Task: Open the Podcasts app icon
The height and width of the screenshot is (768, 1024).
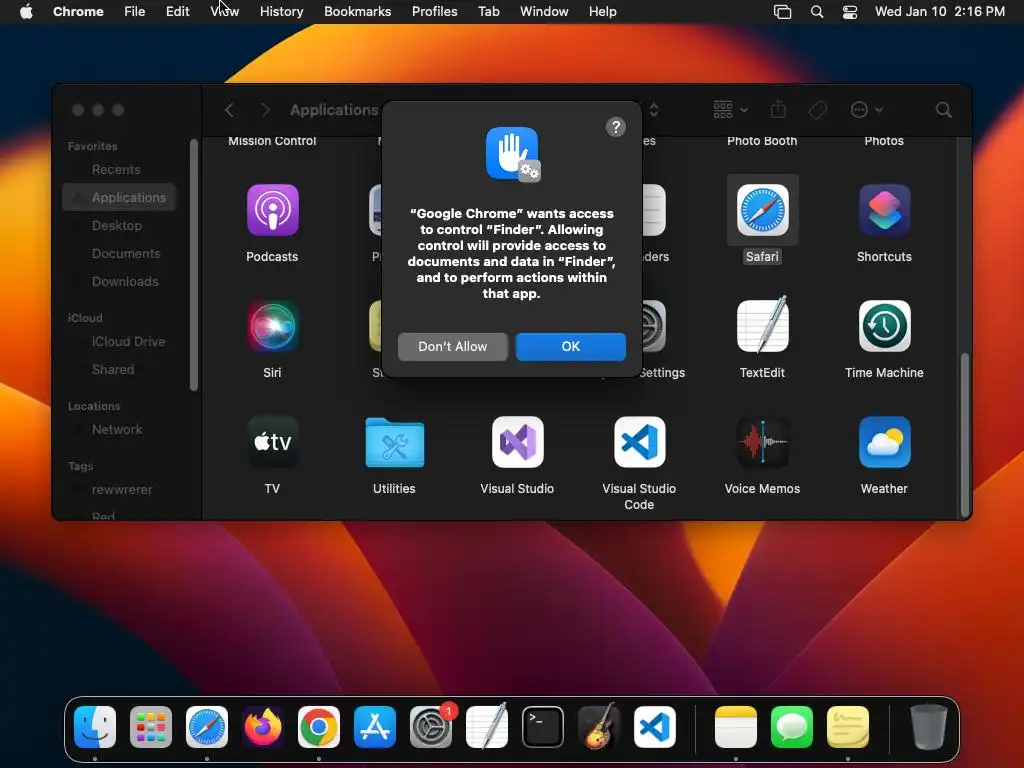Action: click(272, 210)
